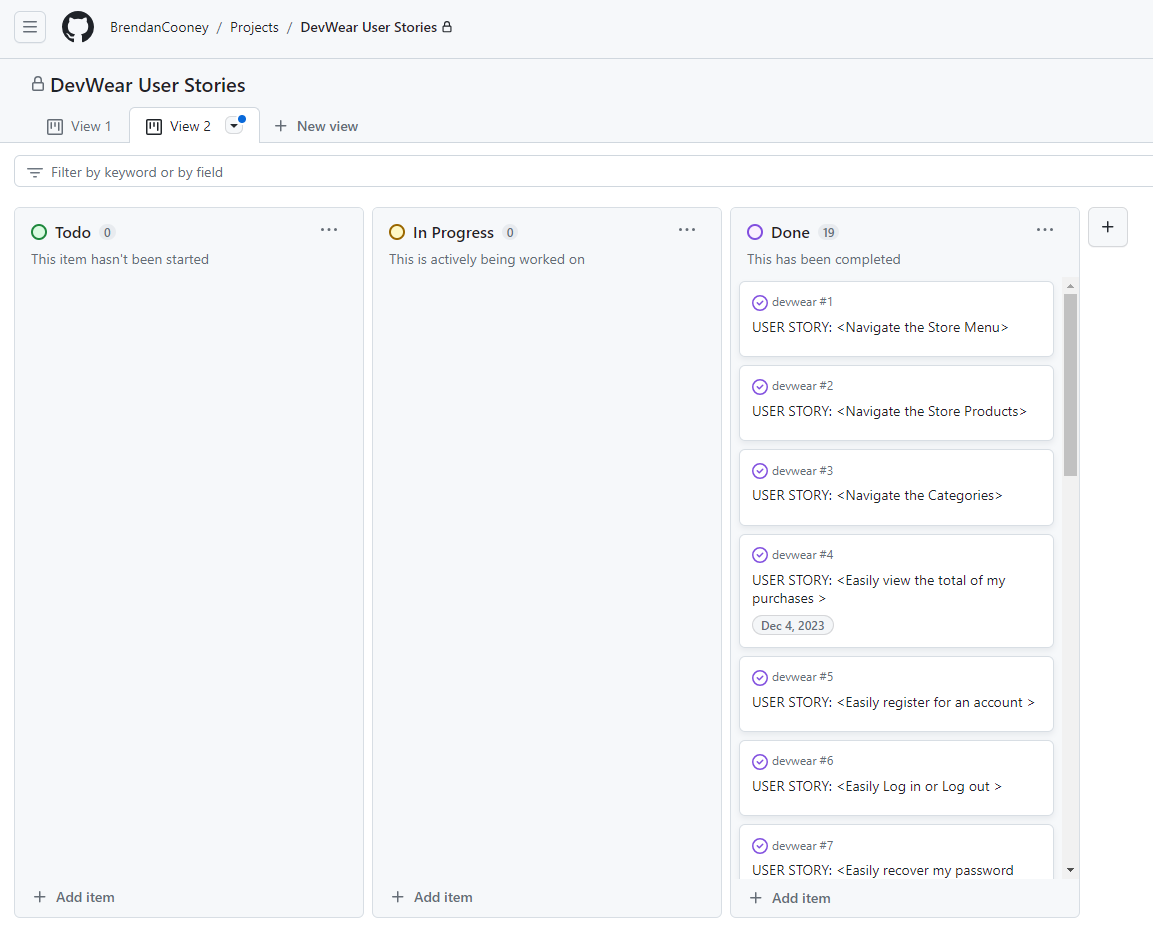The image size is (1153, 925).
Task: Click the Dec 4, 2023 date label
Action: click(x=793, y=626)
